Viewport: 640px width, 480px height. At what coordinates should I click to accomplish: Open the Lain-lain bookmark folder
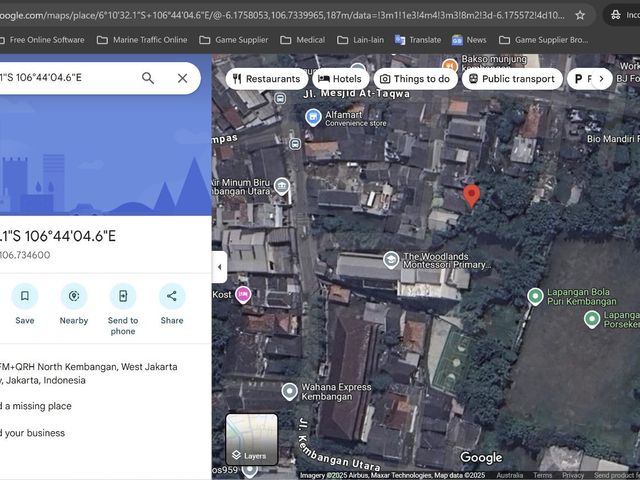(x=360, y=40)
